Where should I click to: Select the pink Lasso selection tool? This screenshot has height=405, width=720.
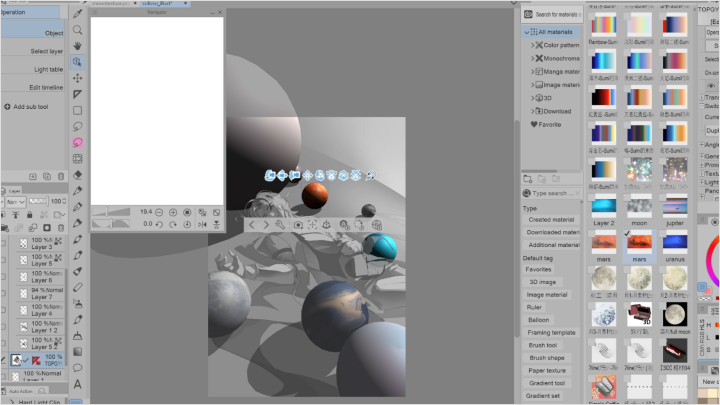point(77,143)
